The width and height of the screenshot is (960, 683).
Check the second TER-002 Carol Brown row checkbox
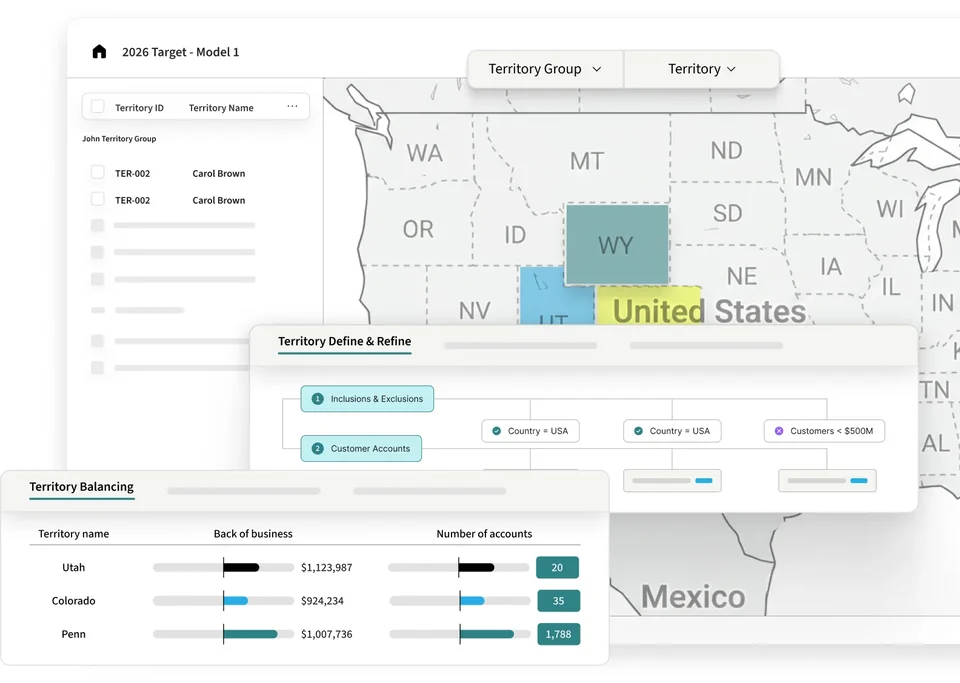tap(97, 199)
